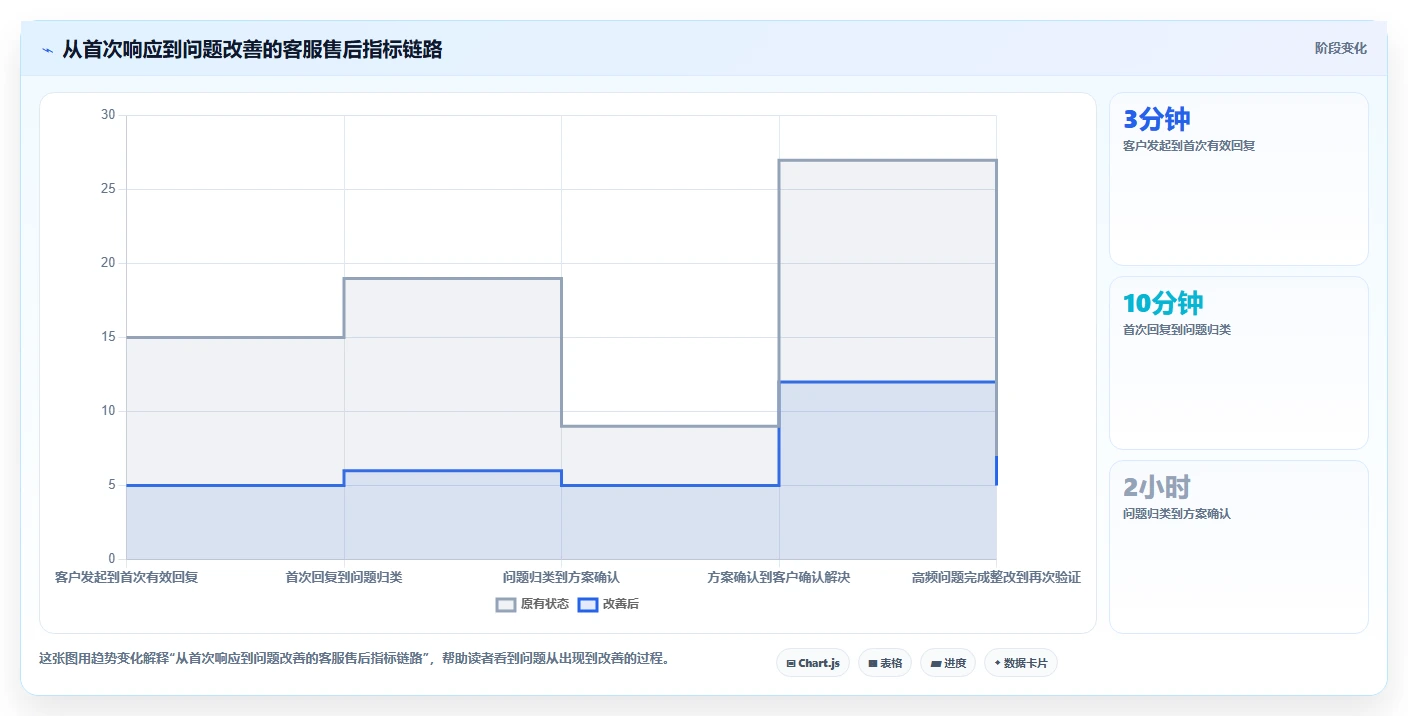Click the card caption 首次回复到问题归类
Viewport: 1408px width, 716px height.
(1177, 330)
